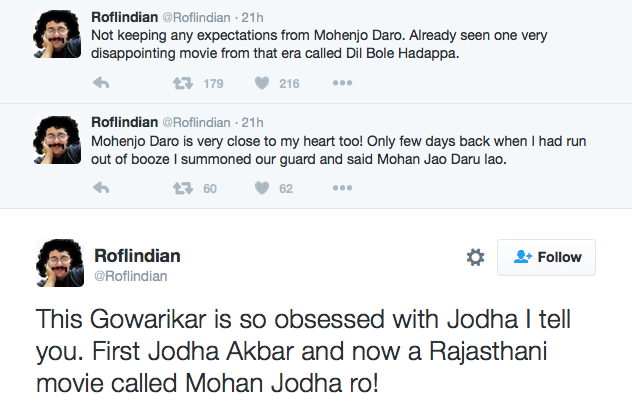This screenshot has width=632, height=407.
Task: Open more options on Dil Bole Hadappa tweet
Action: 342,83
